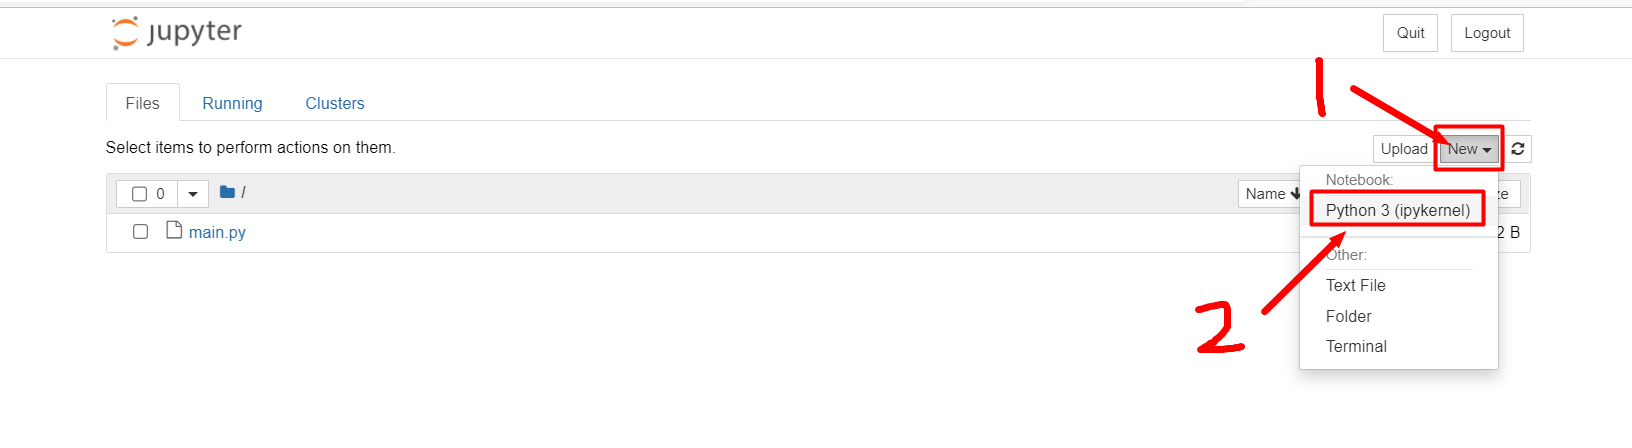The image size is (1632, 448).
Task: Toggle the select-all checkbox in header
Action: (x=140, y=194)
